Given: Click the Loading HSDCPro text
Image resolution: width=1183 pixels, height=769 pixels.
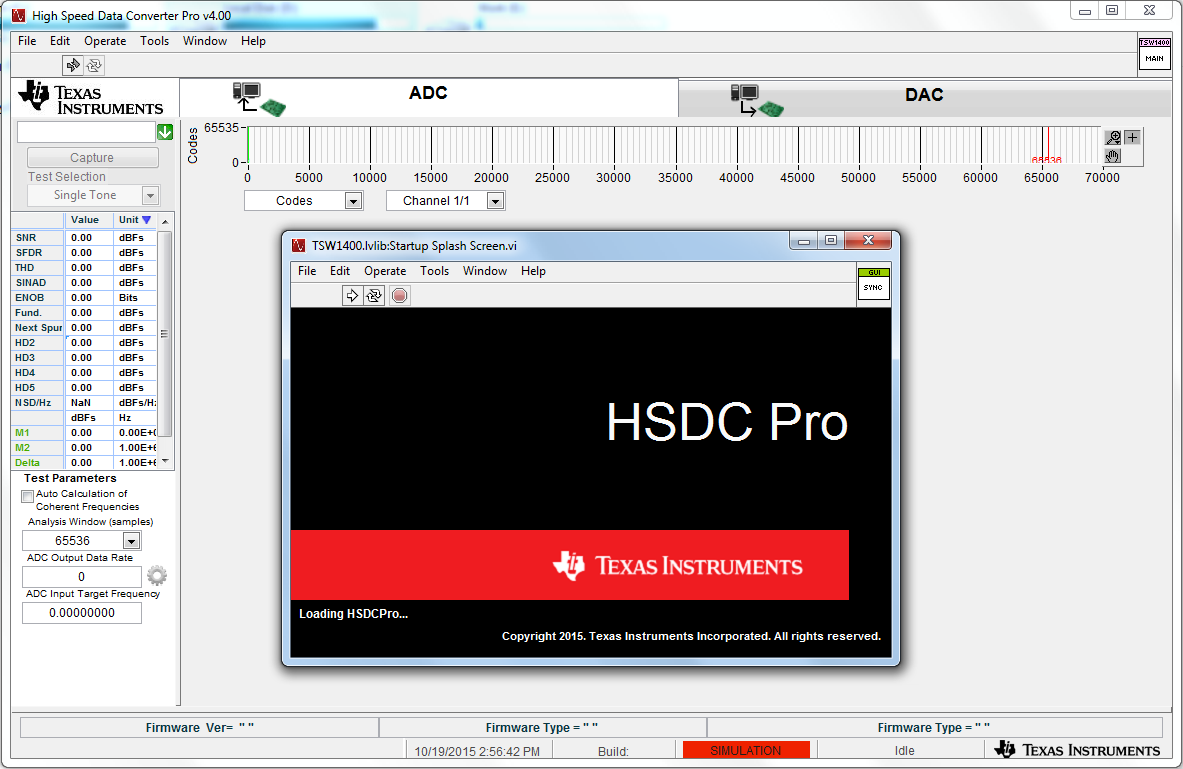Looking at the screenshot, I should 353,614.
